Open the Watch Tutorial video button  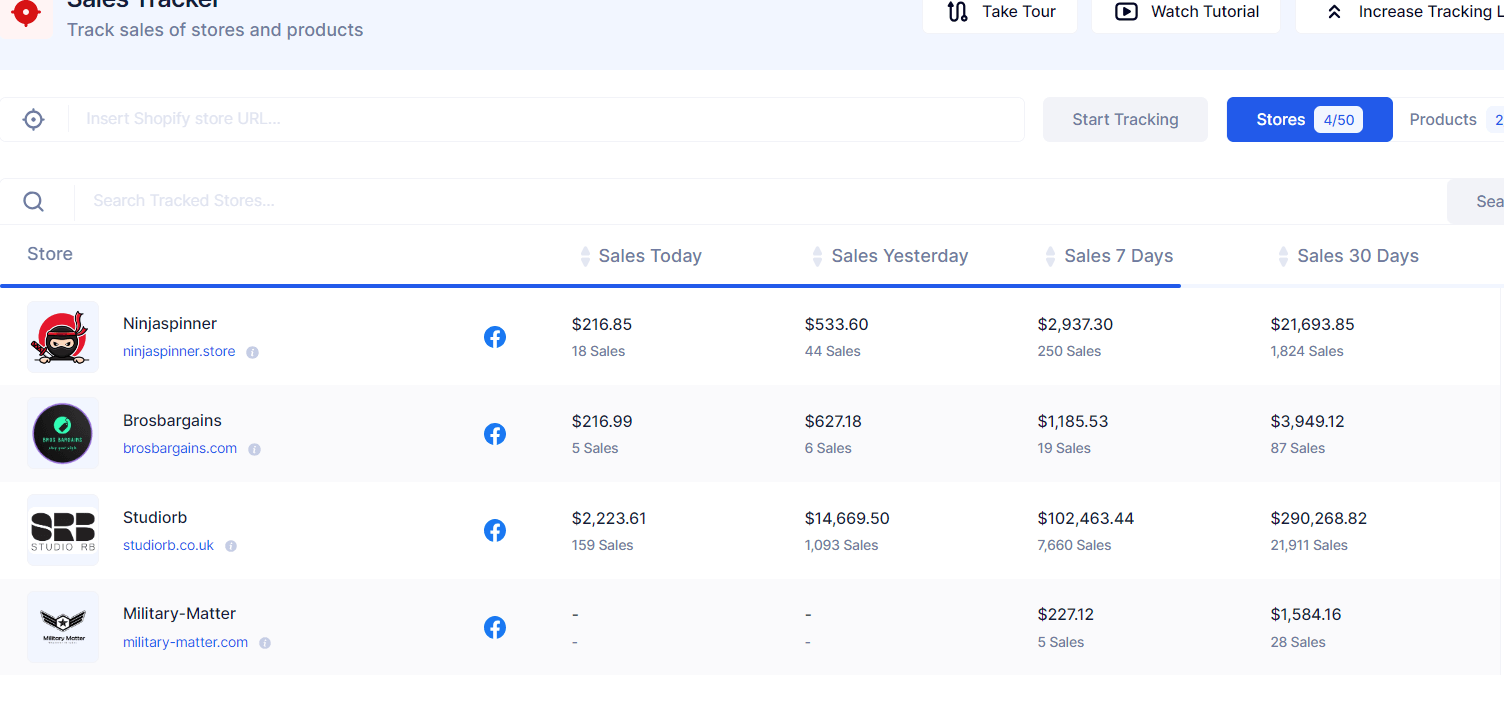click(1186, 12)
